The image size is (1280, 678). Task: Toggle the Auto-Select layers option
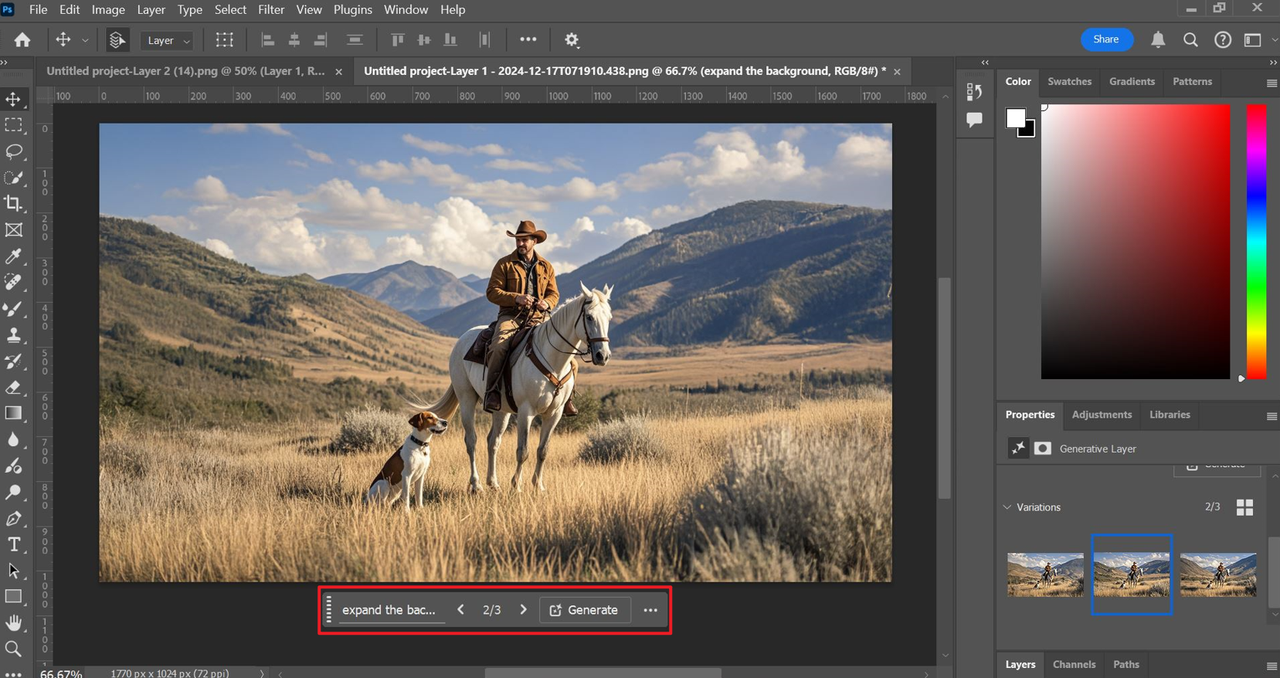click(117, 40)
